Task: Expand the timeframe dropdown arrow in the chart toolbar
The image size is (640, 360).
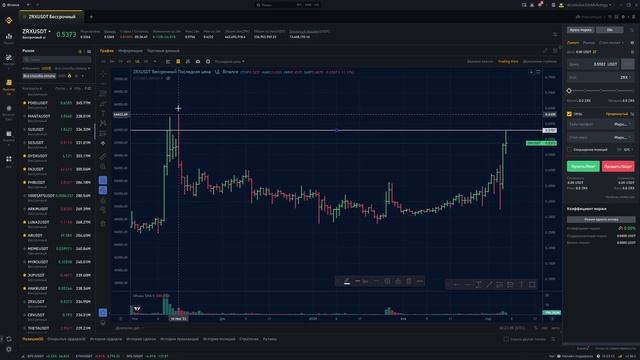Action: point(155,62)
